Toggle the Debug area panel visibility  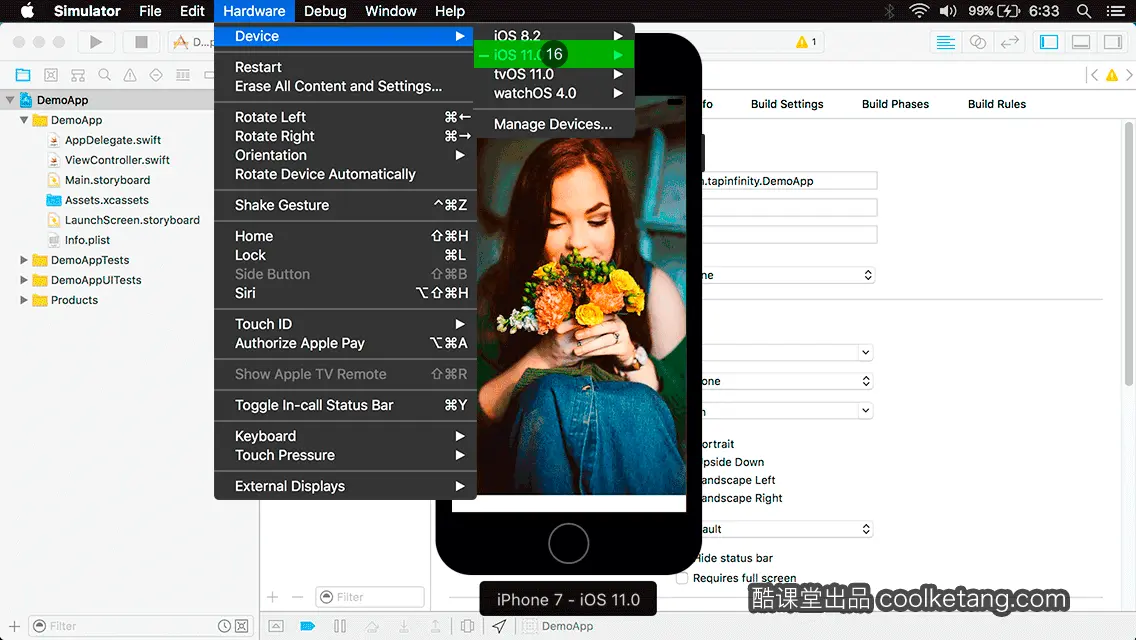pyautogui.click(x=1081, y=42)
